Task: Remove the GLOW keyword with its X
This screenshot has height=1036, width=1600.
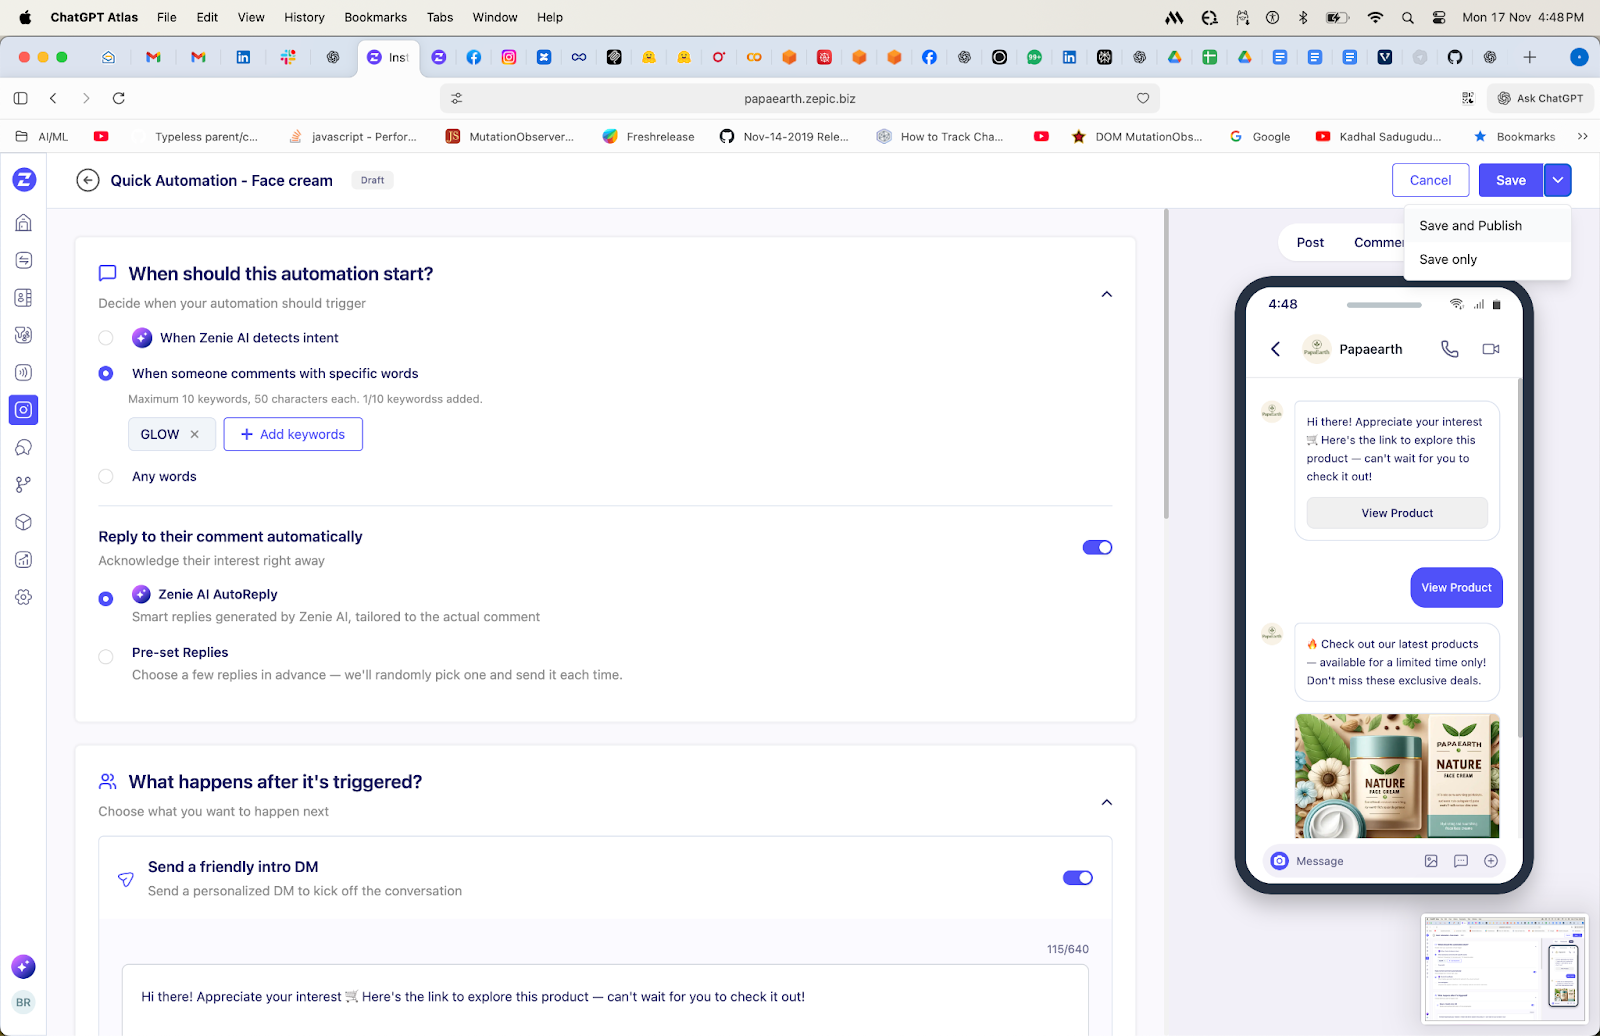Action: [195, 434]
